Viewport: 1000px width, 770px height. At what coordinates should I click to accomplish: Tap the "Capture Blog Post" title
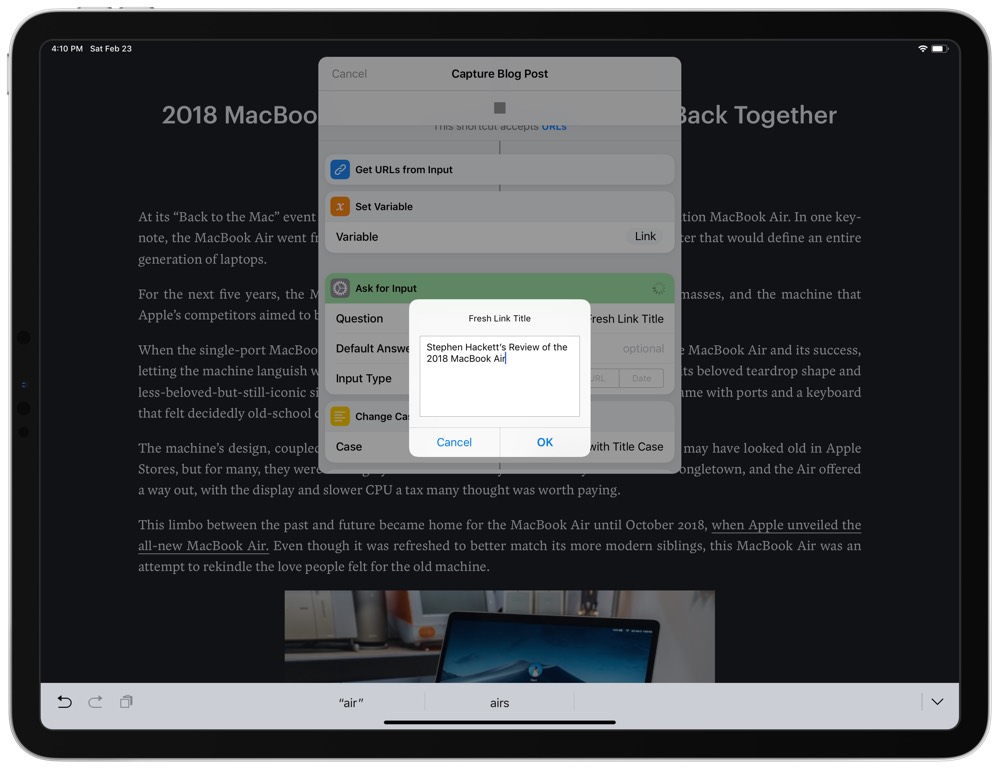coord(499,74)
